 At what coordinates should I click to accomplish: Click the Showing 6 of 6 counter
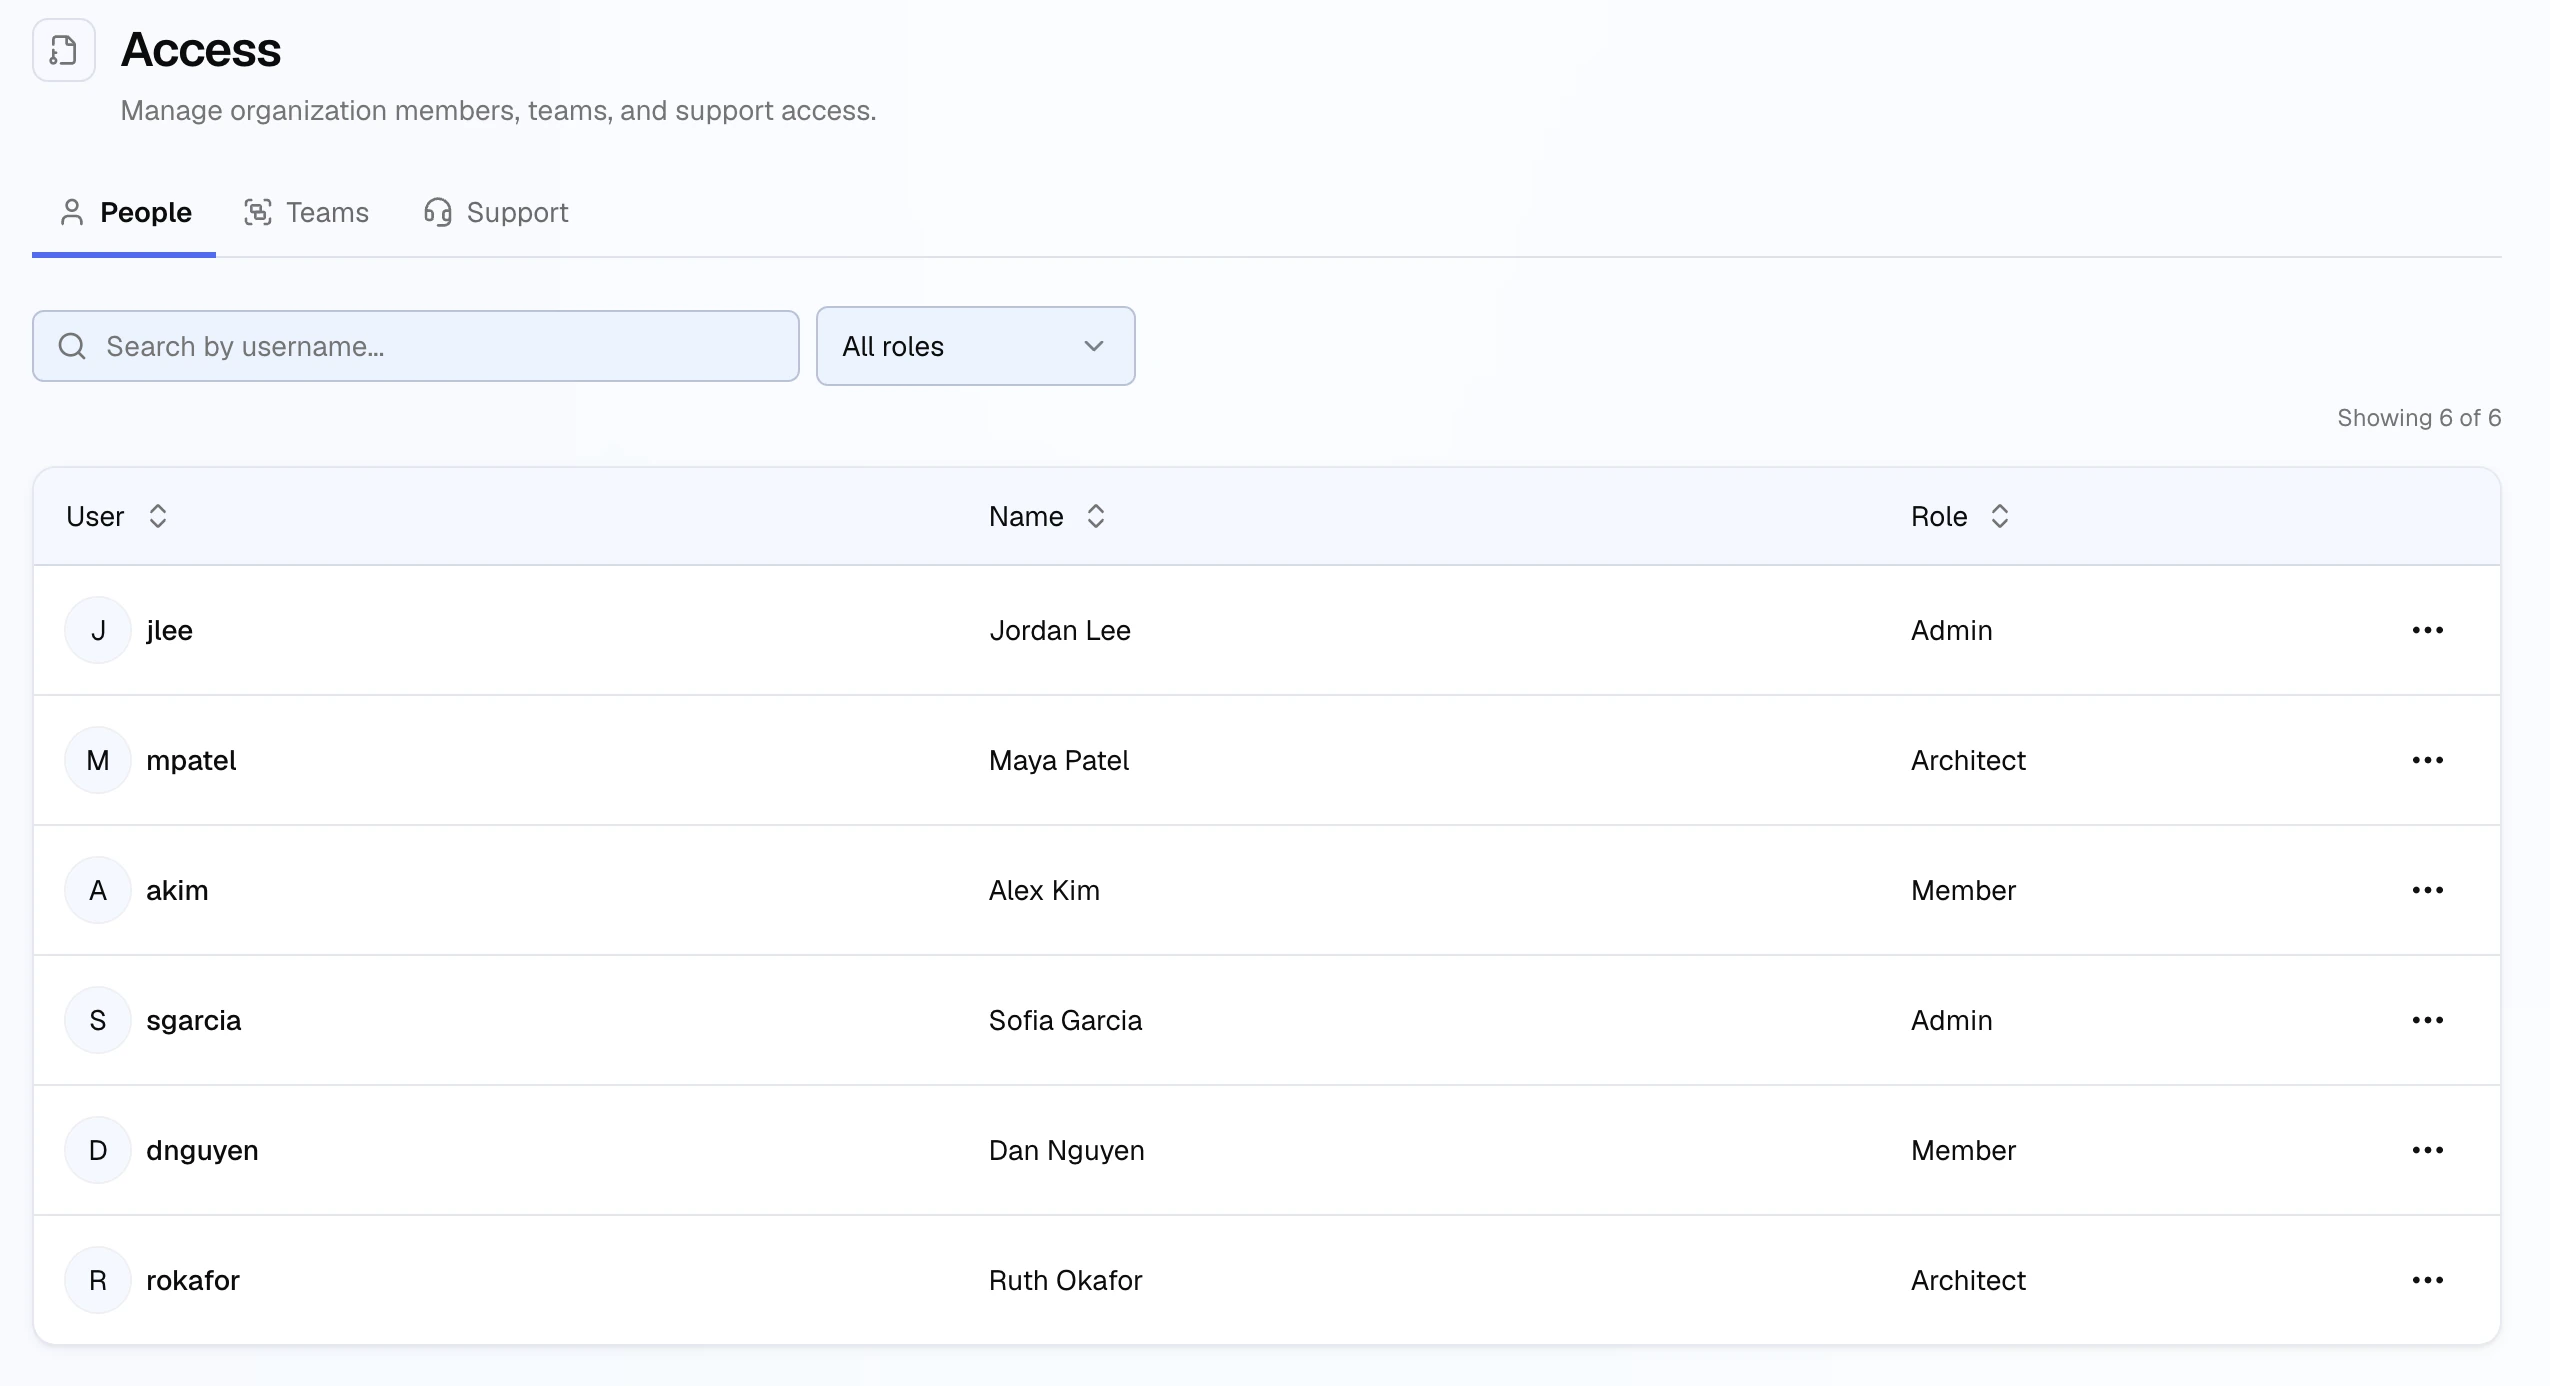point(2419,418)
